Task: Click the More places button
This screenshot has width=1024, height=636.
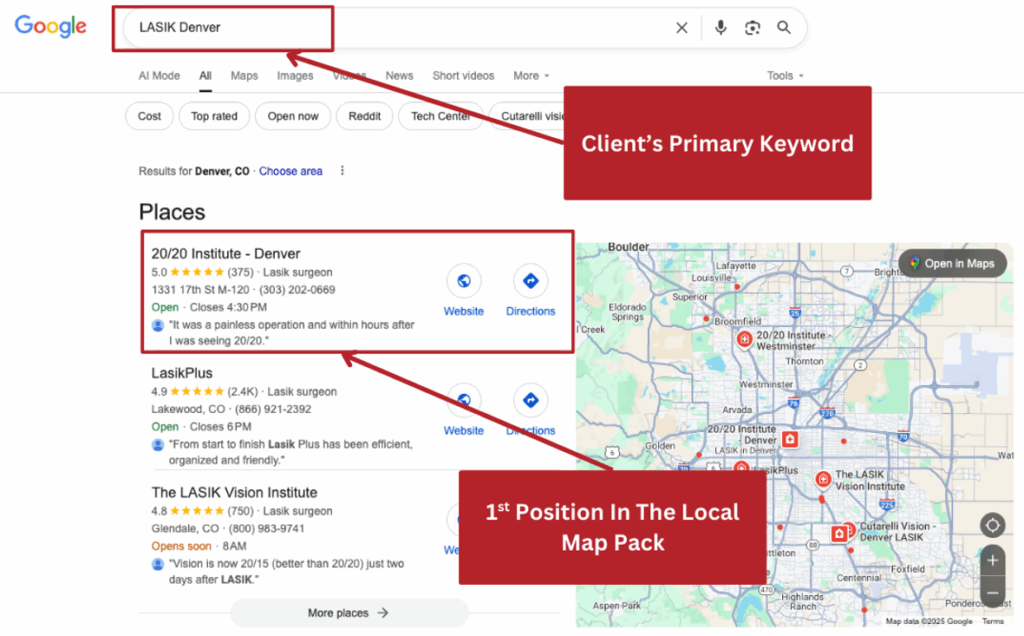Action: (x=349, y=613)
